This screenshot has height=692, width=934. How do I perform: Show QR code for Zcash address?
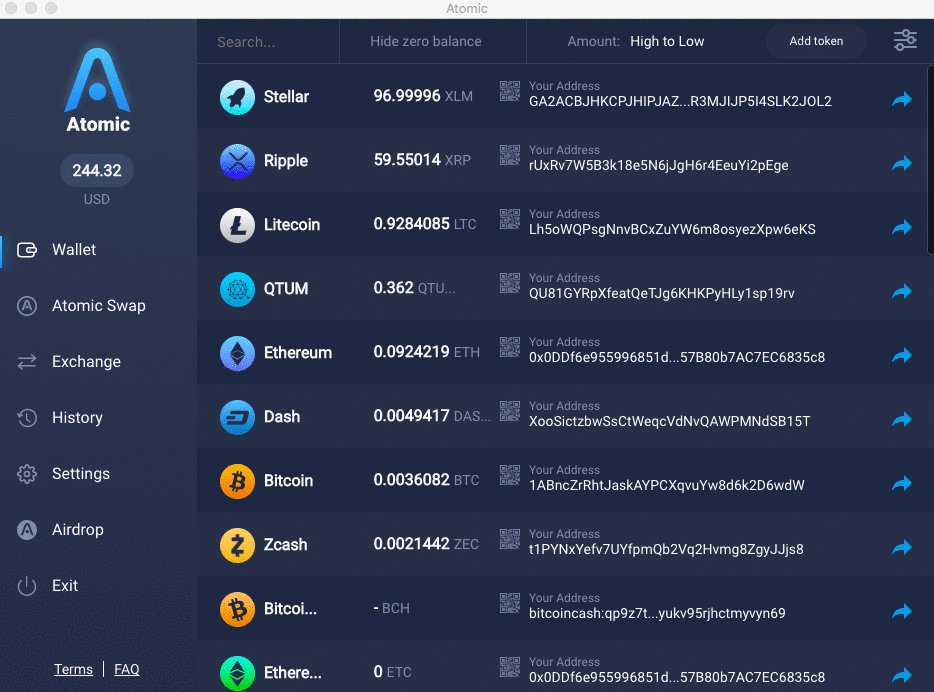pyautogui.click(x=509, y=539)
